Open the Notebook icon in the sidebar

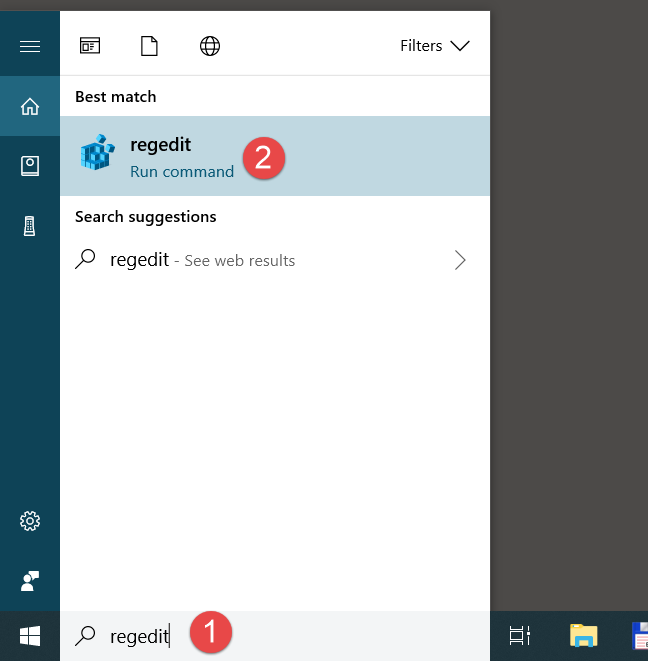click(x=30, y=166)
